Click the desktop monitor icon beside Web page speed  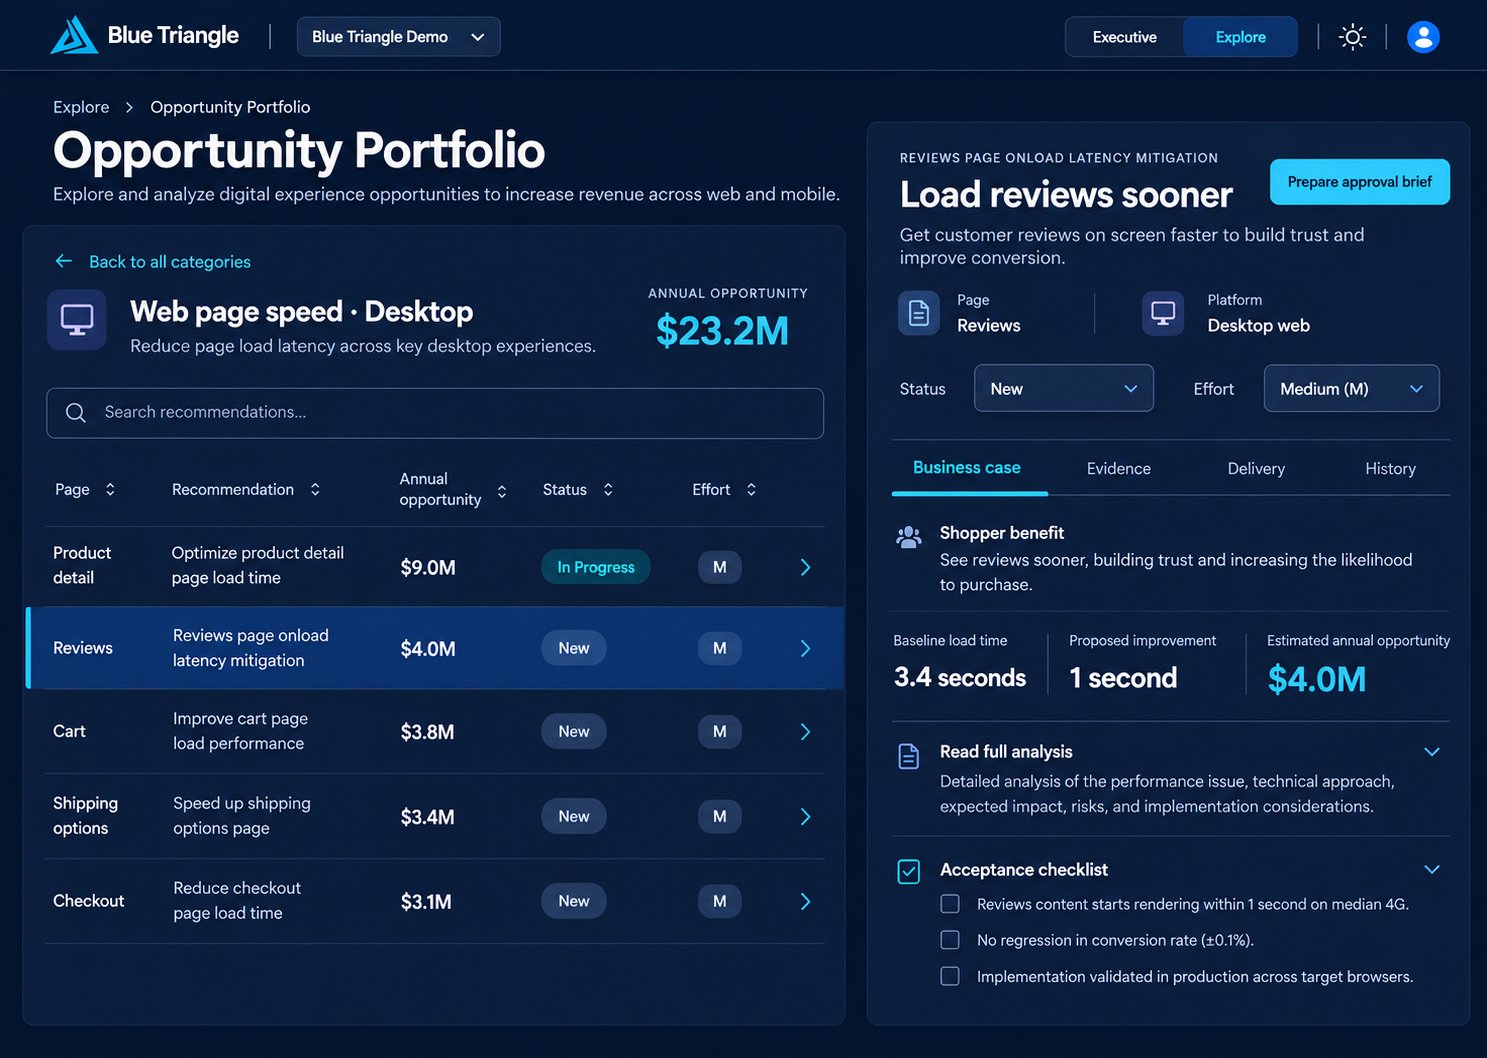pyautogui.click(x=77, y=320)
